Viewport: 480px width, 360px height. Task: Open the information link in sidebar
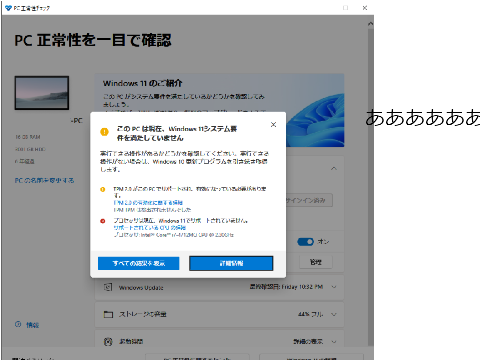tap(33, 325)
